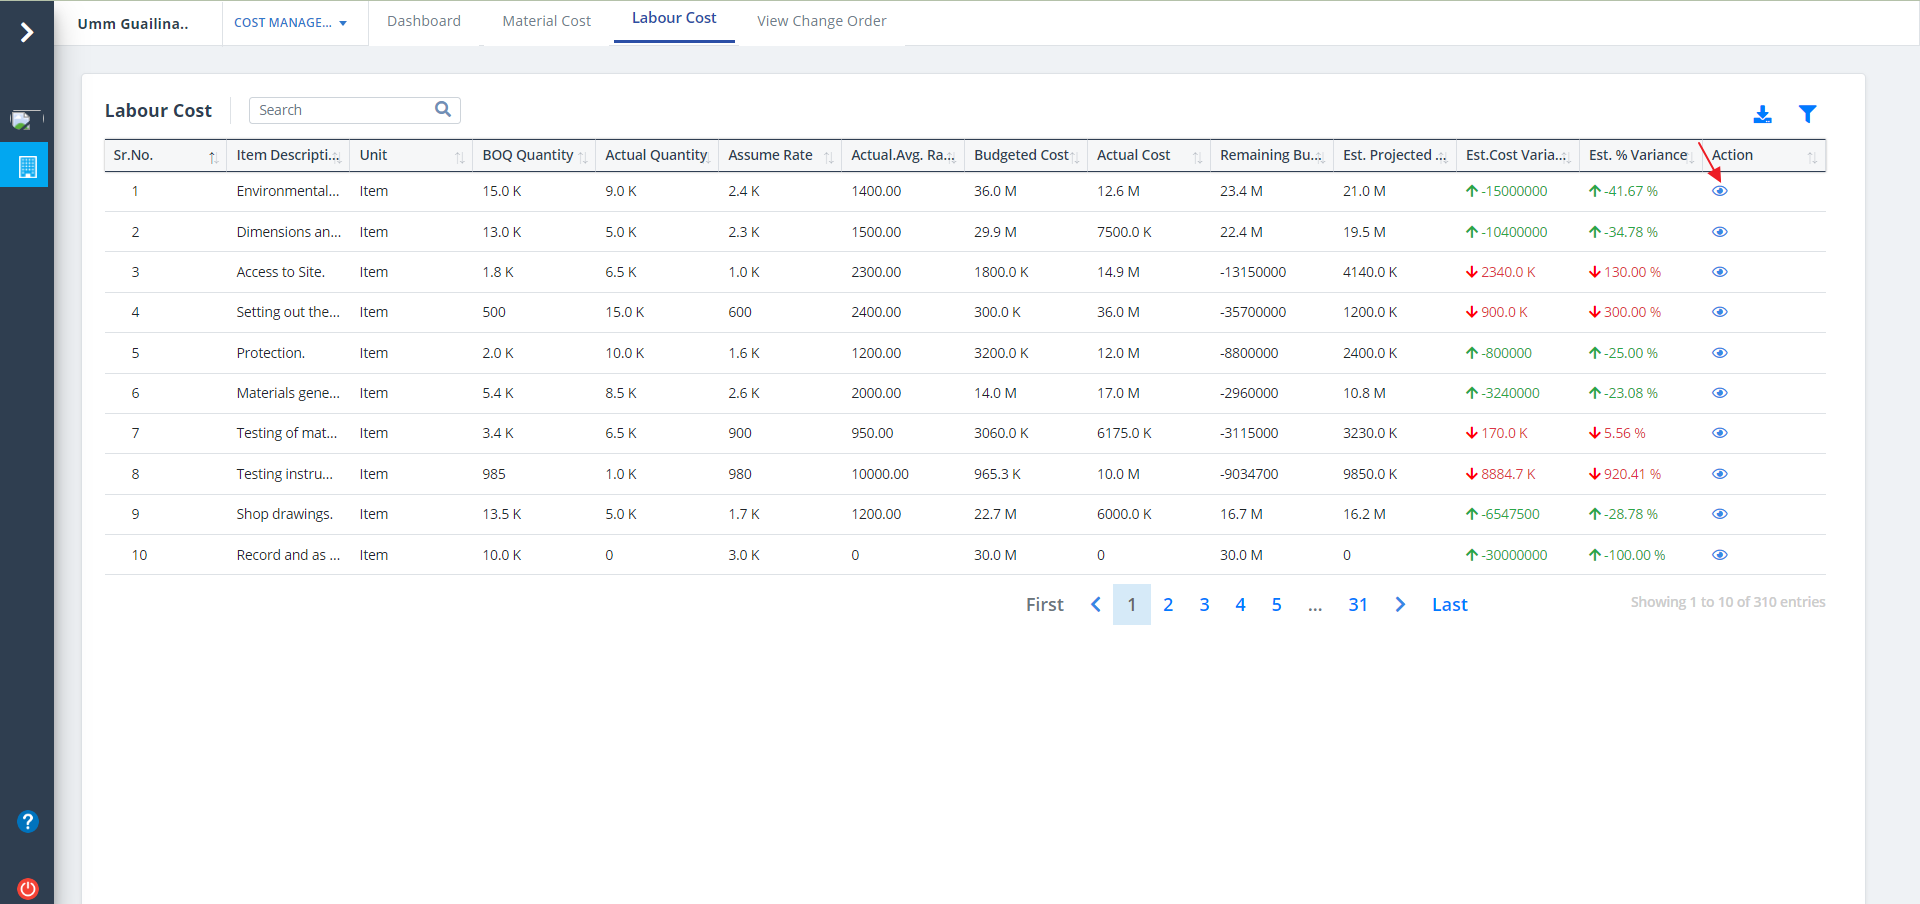This screenshot has width=1920, height=904.
Task: Select the building icon in sidebar
Action: click(27, 166)
